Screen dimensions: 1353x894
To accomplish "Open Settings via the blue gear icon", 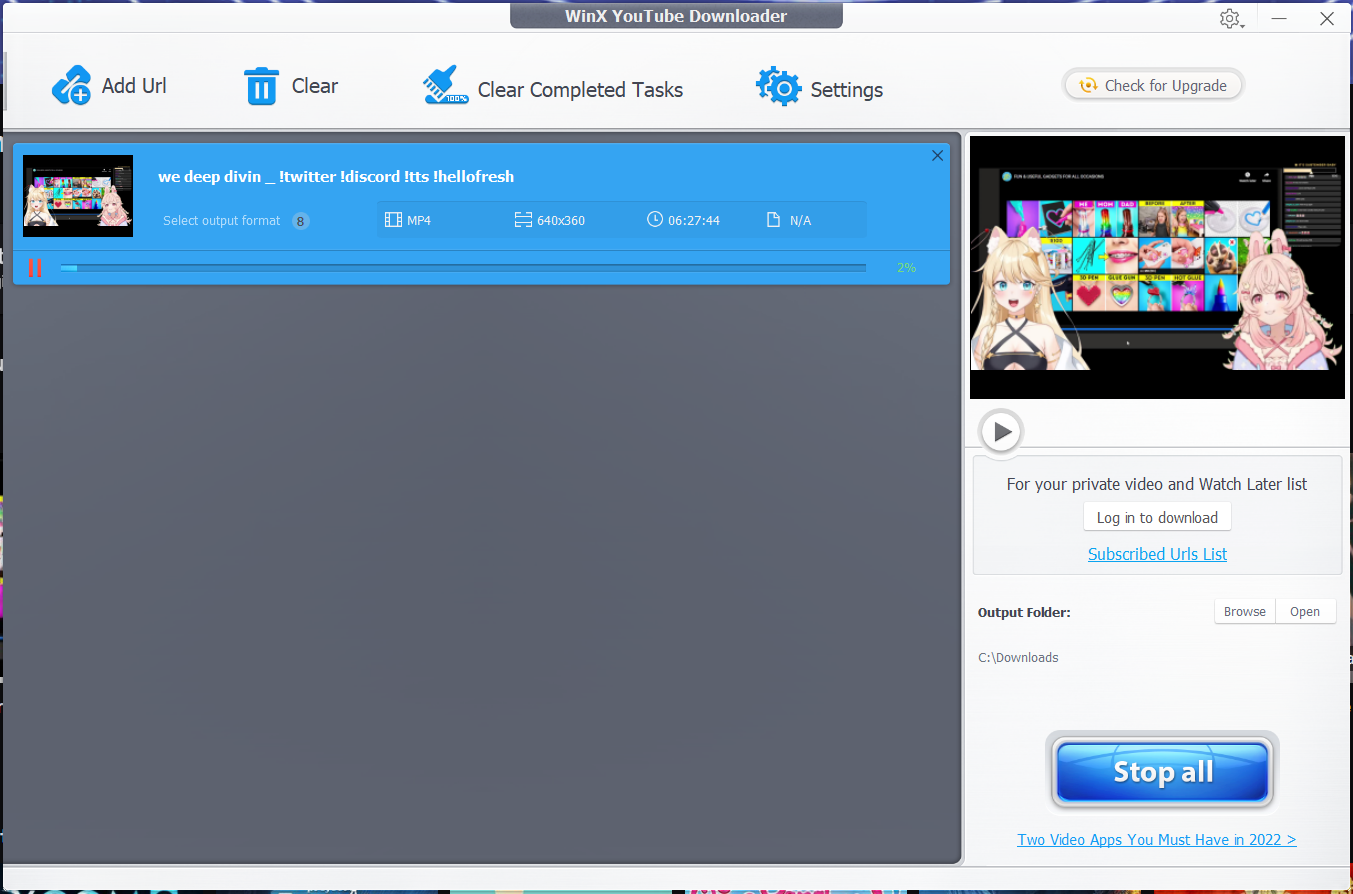I will pyautogui.click(x=778, y=87).
